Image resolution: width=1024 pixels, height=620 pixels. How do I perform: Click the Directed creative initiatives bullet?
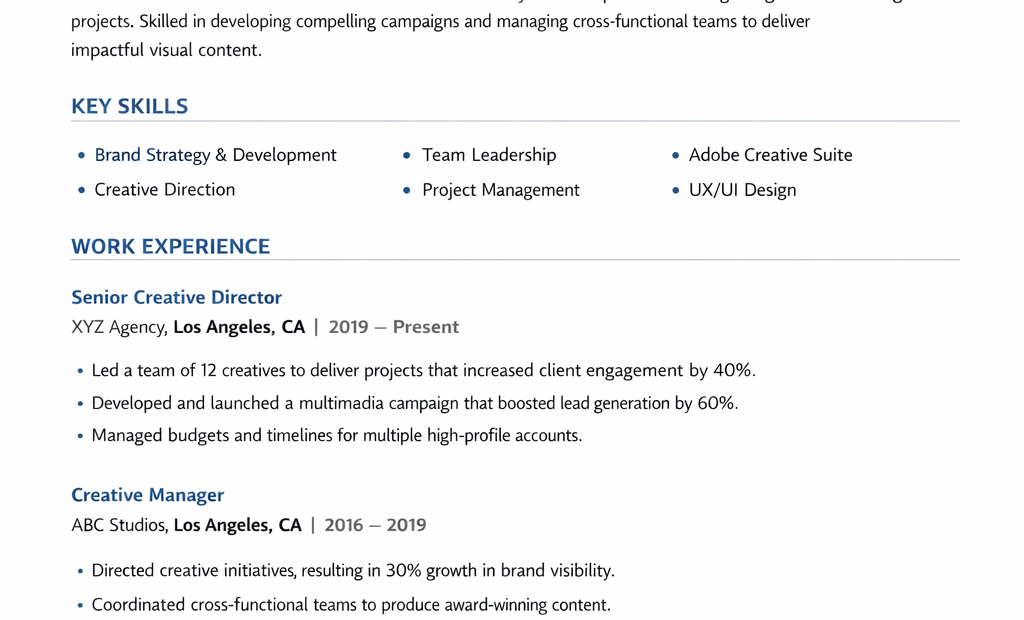pyautogui.click(x=352, y=571)
